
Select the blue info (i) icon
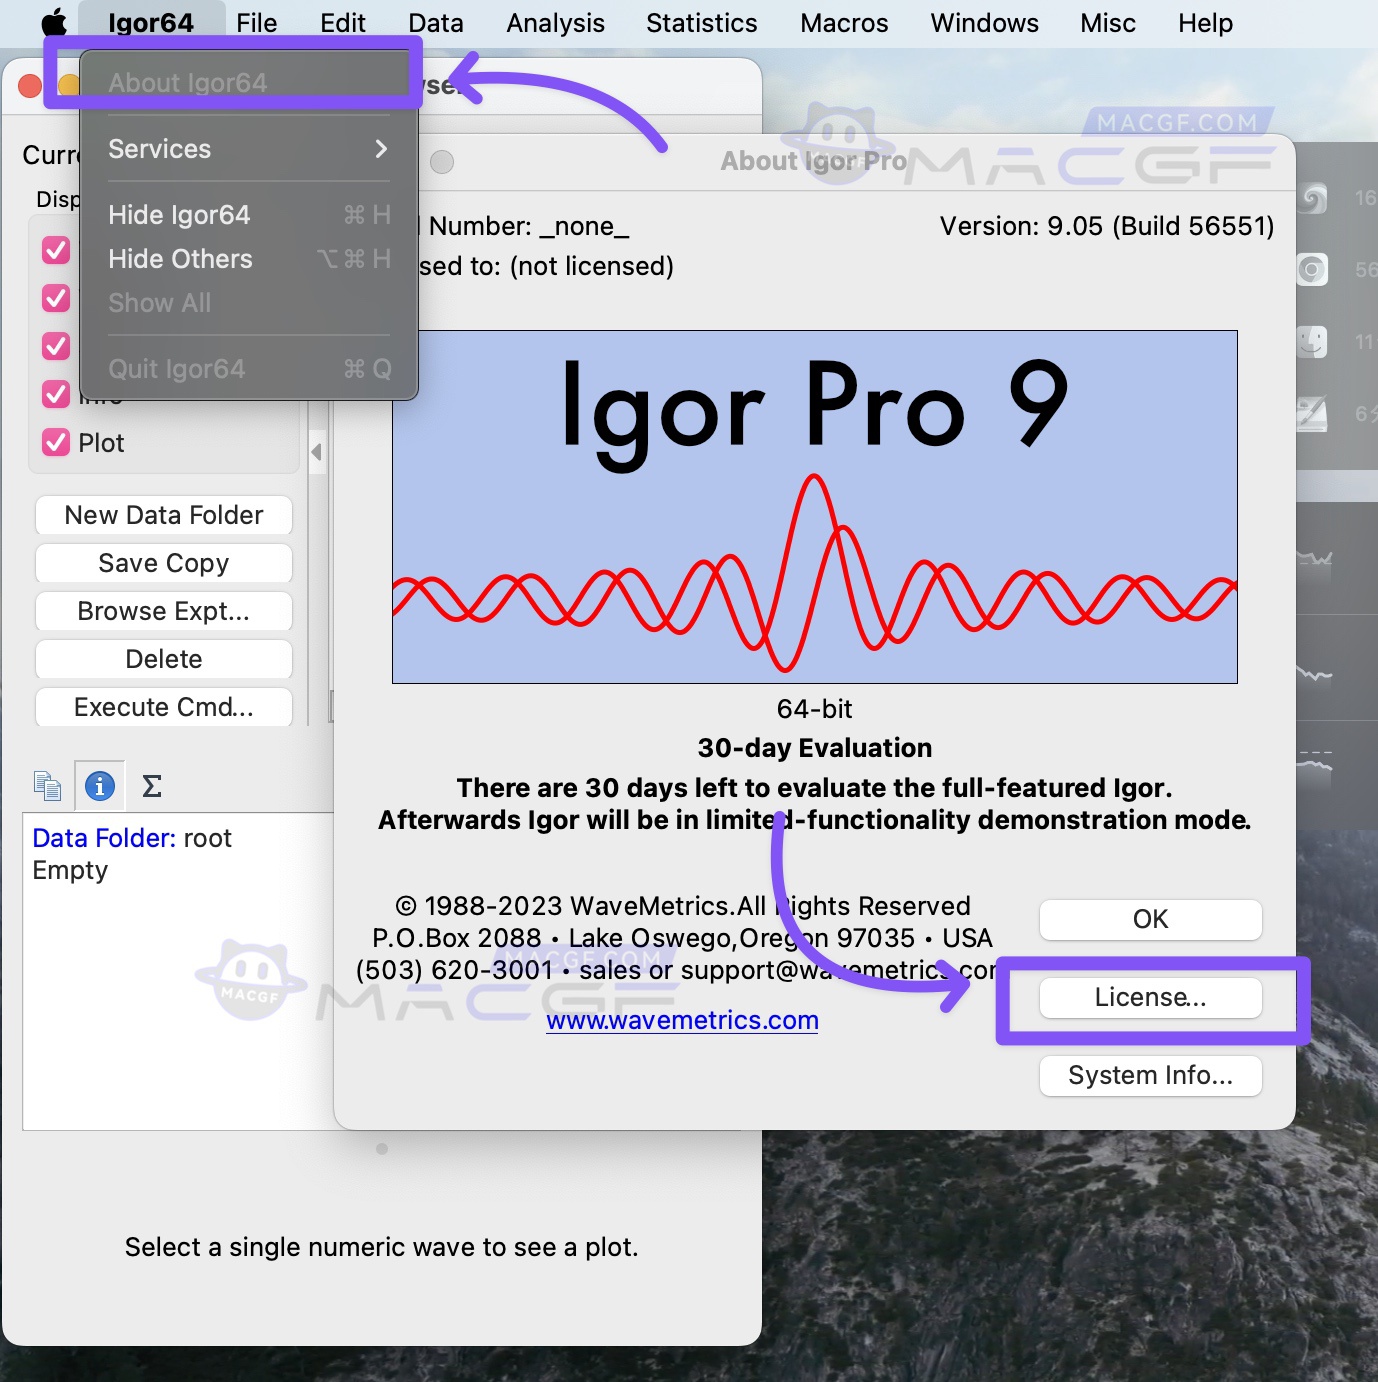[x=99, y=786]
